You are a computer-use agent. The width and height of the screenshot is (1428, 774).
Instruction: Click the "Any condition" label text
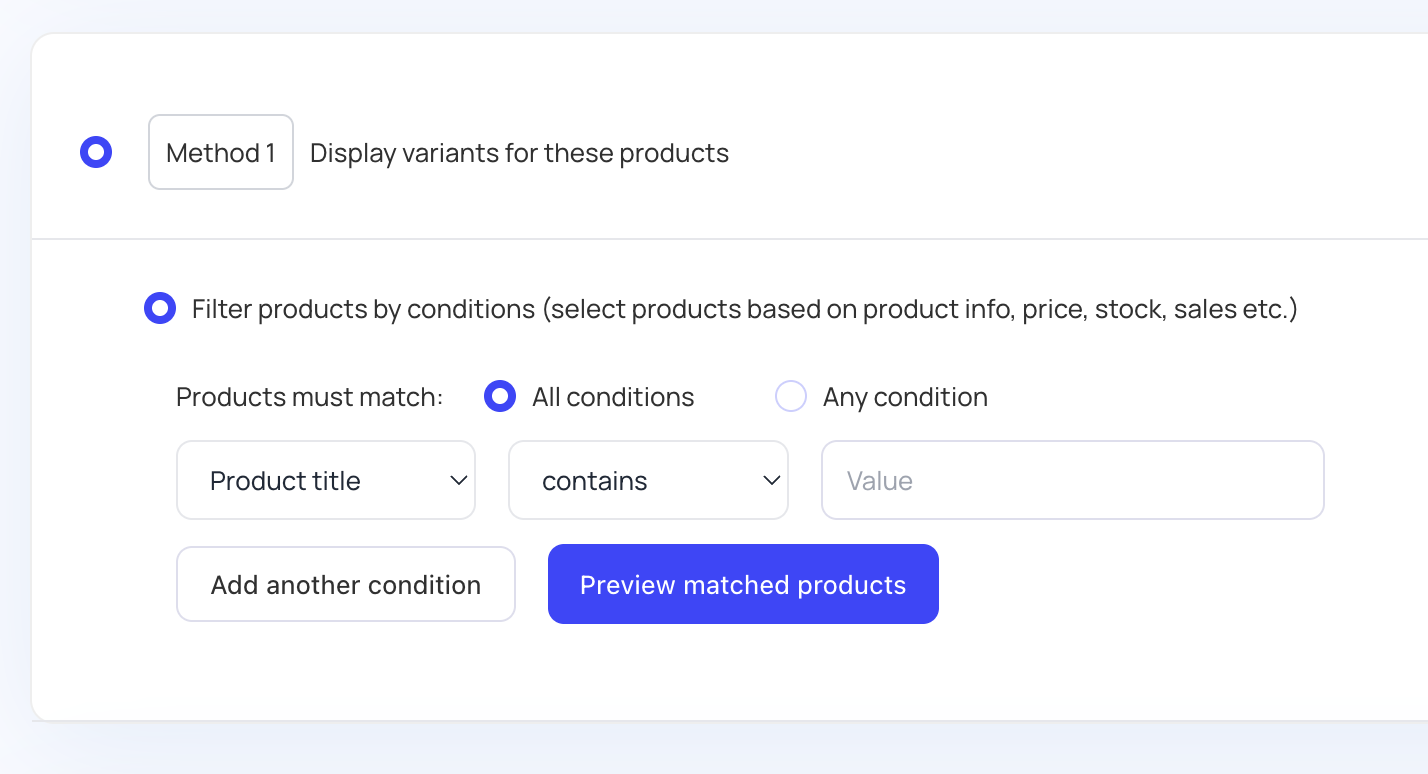tap(905, 397)
